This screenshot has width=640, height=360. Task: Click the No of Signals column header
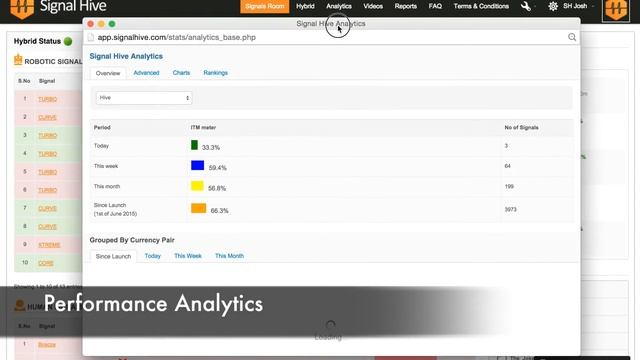point(521,127)
